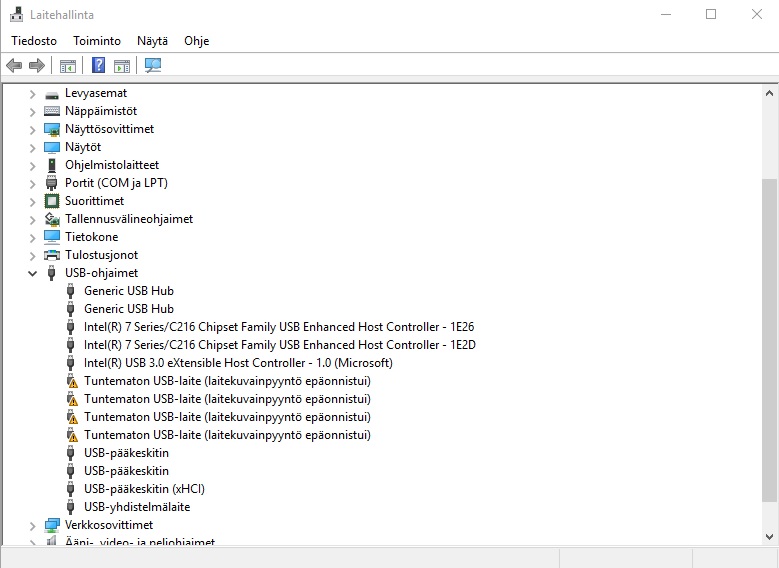Open the Näytä menu

[152, 41]
